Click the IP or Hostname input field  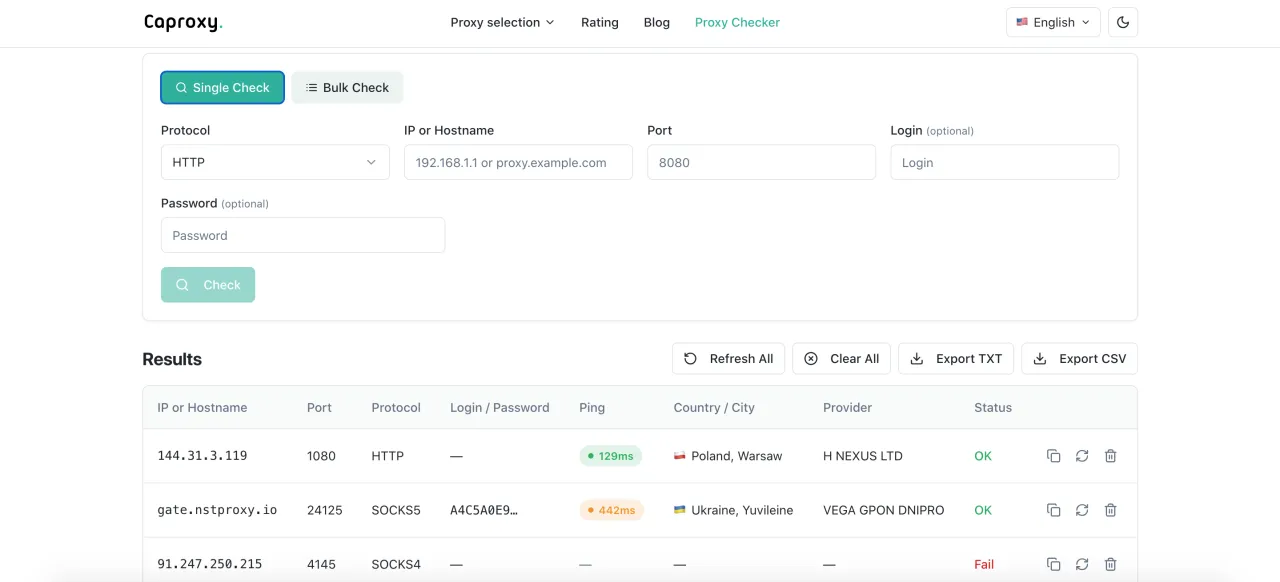pyautogui.click(x=518, y=162)
